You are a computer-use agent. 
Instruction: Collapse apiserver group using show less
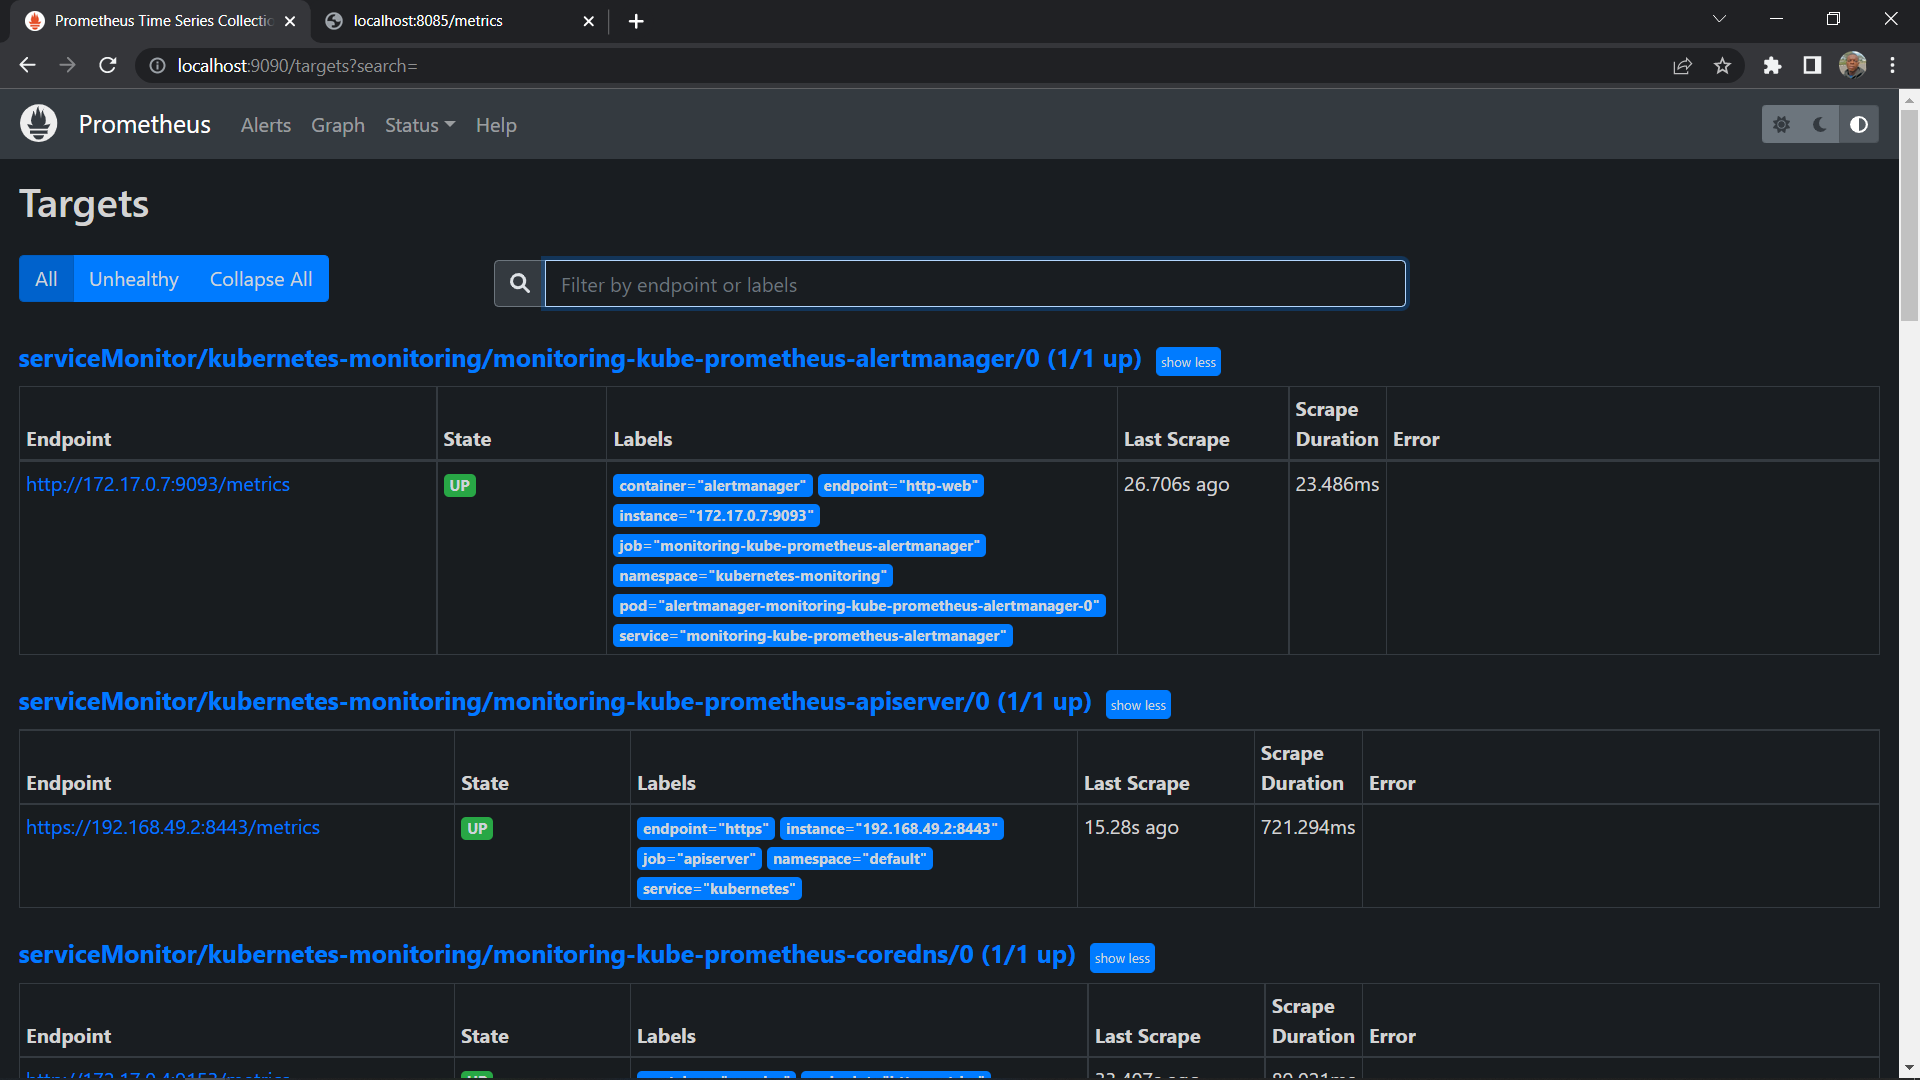[x=1138, y=705]
